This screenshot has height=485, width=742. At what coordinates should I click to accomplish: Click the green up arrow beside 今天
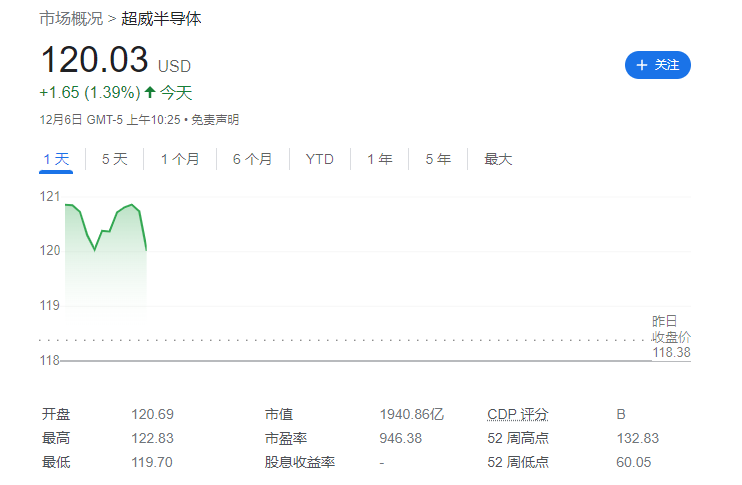click(150, 93)
